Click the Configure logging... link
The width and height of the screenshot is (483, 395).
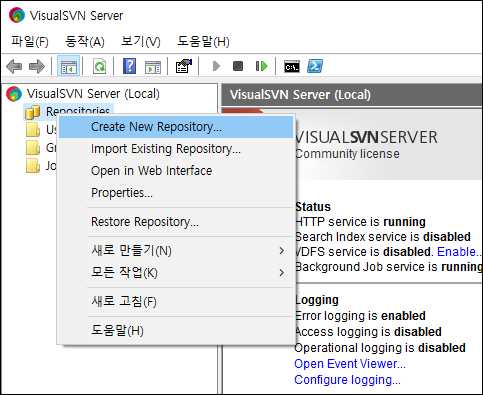[x=348, y=380]
